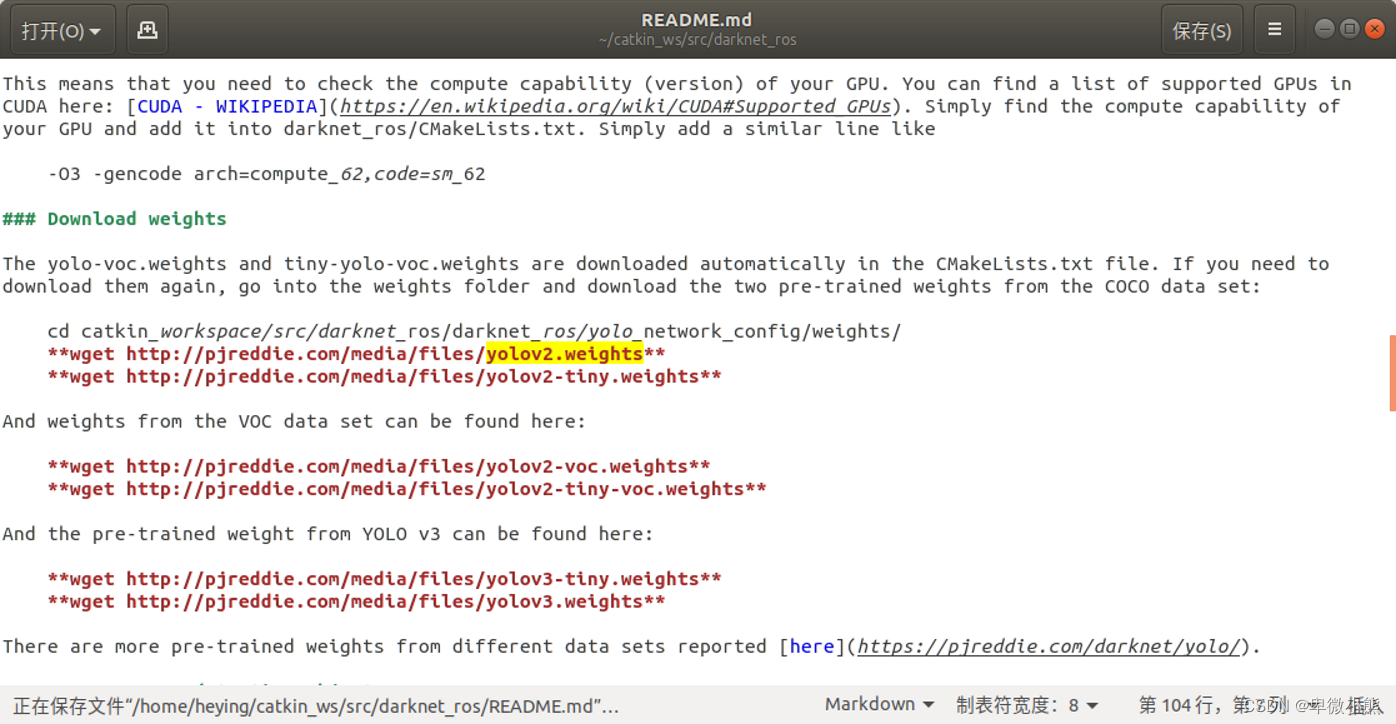The width and height of the screenshot is (1396, 724).
Task: Click the yolov3-tiny.weights wget line
Action: coord(384,579)
